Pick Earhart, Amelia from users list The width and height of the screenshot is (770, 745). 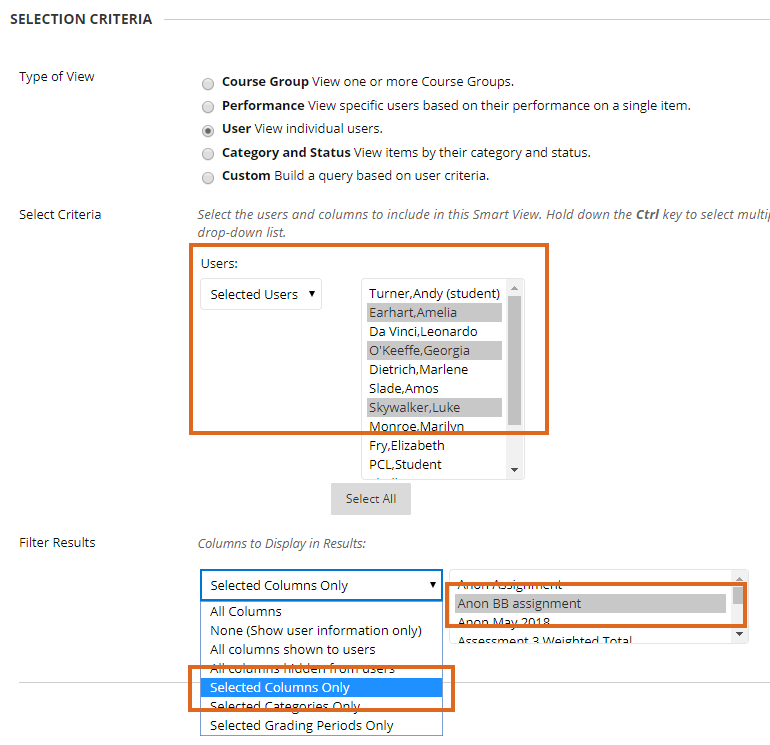pyautogui.click(x=413, y=312)
